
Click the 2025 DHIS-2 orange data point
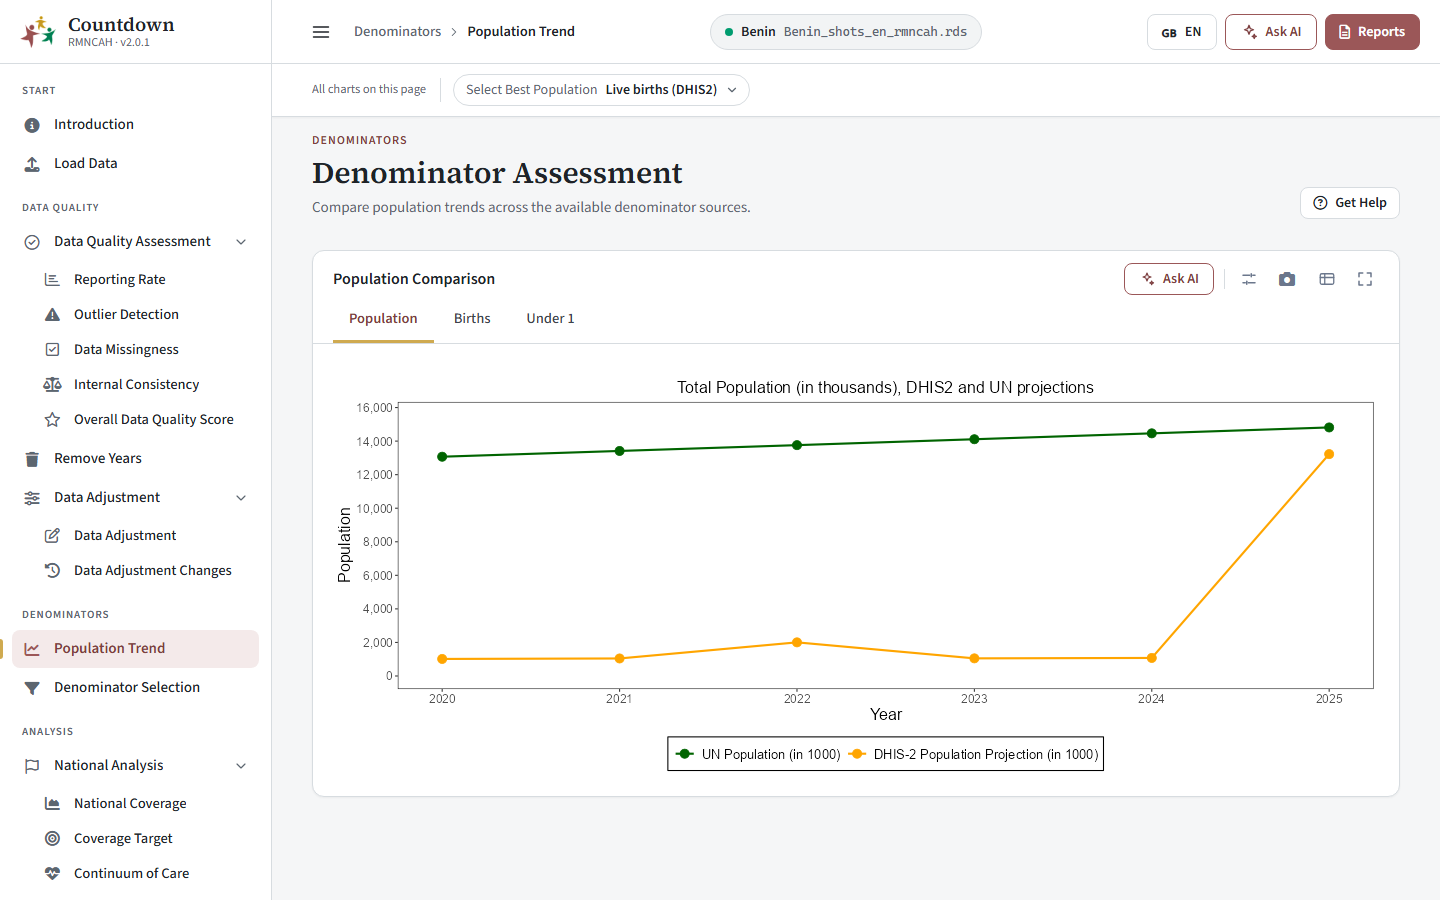[x=1329, y=454]
